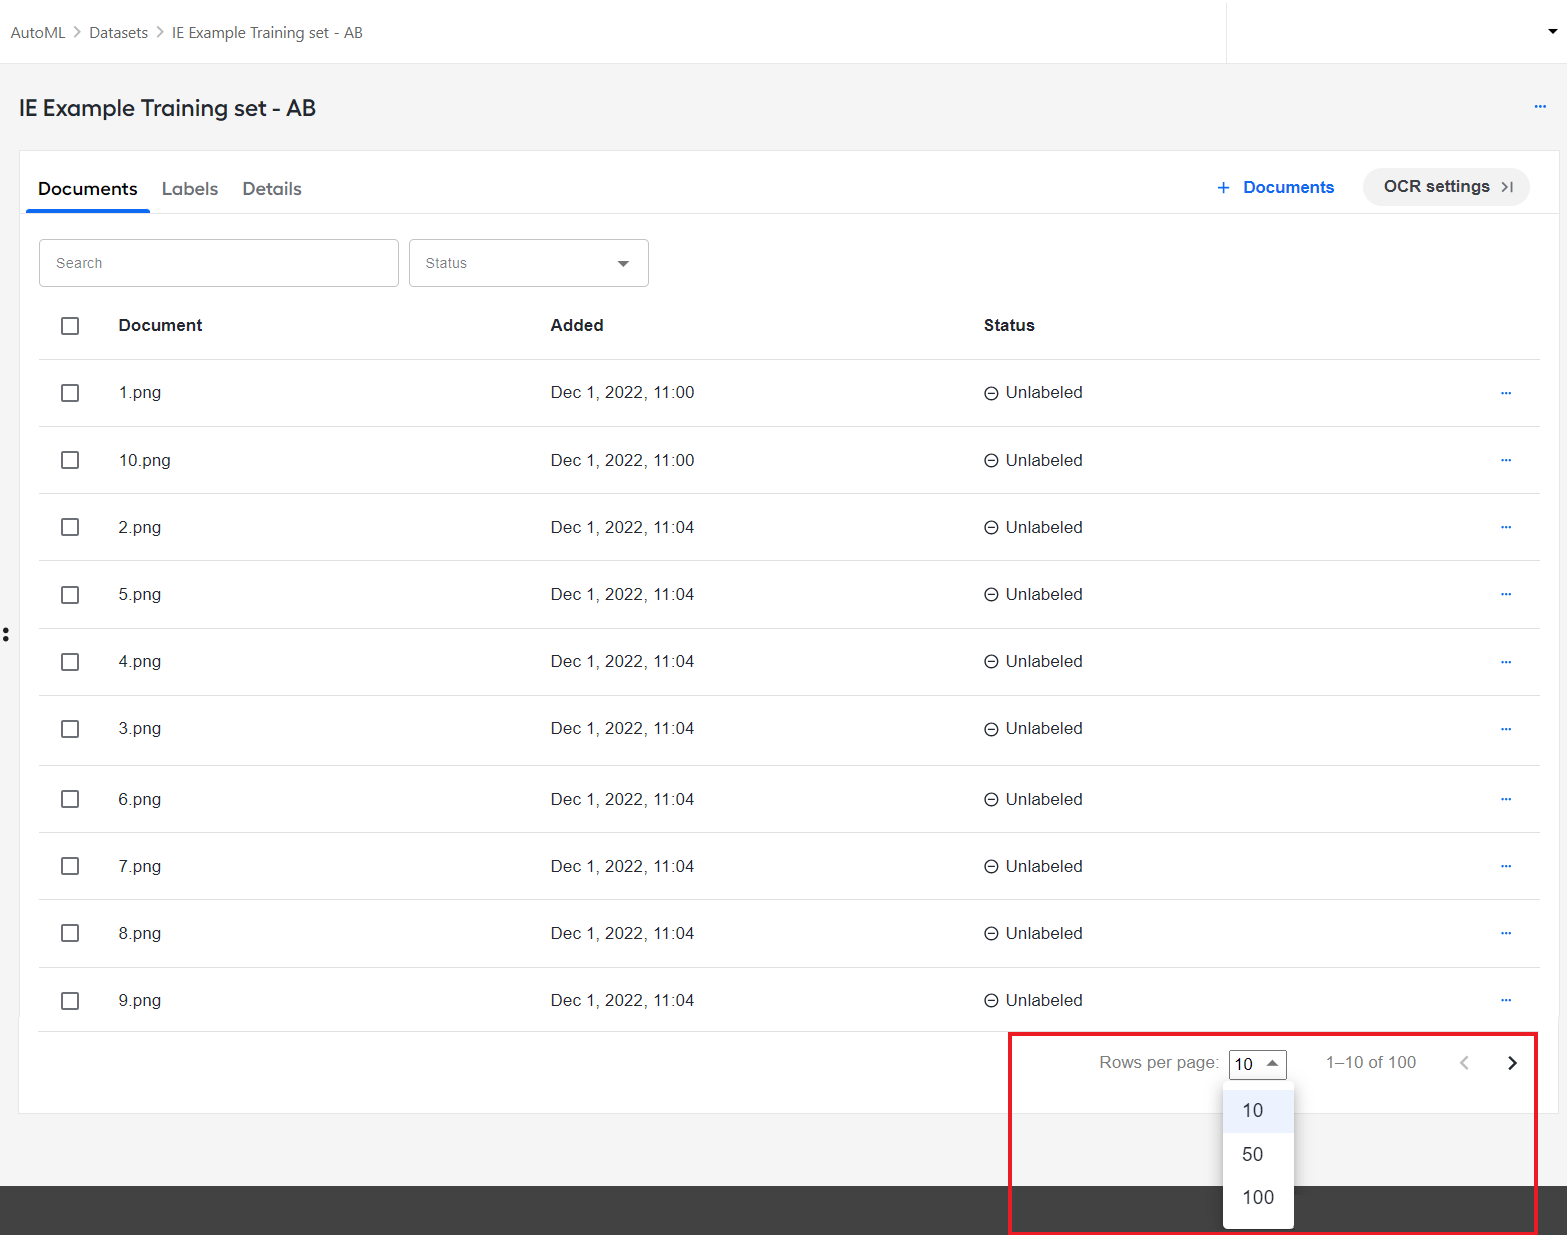Open the 8.png document
Image resolution: width=1567 pixels, height=1235 pixels.
point(140,933)
